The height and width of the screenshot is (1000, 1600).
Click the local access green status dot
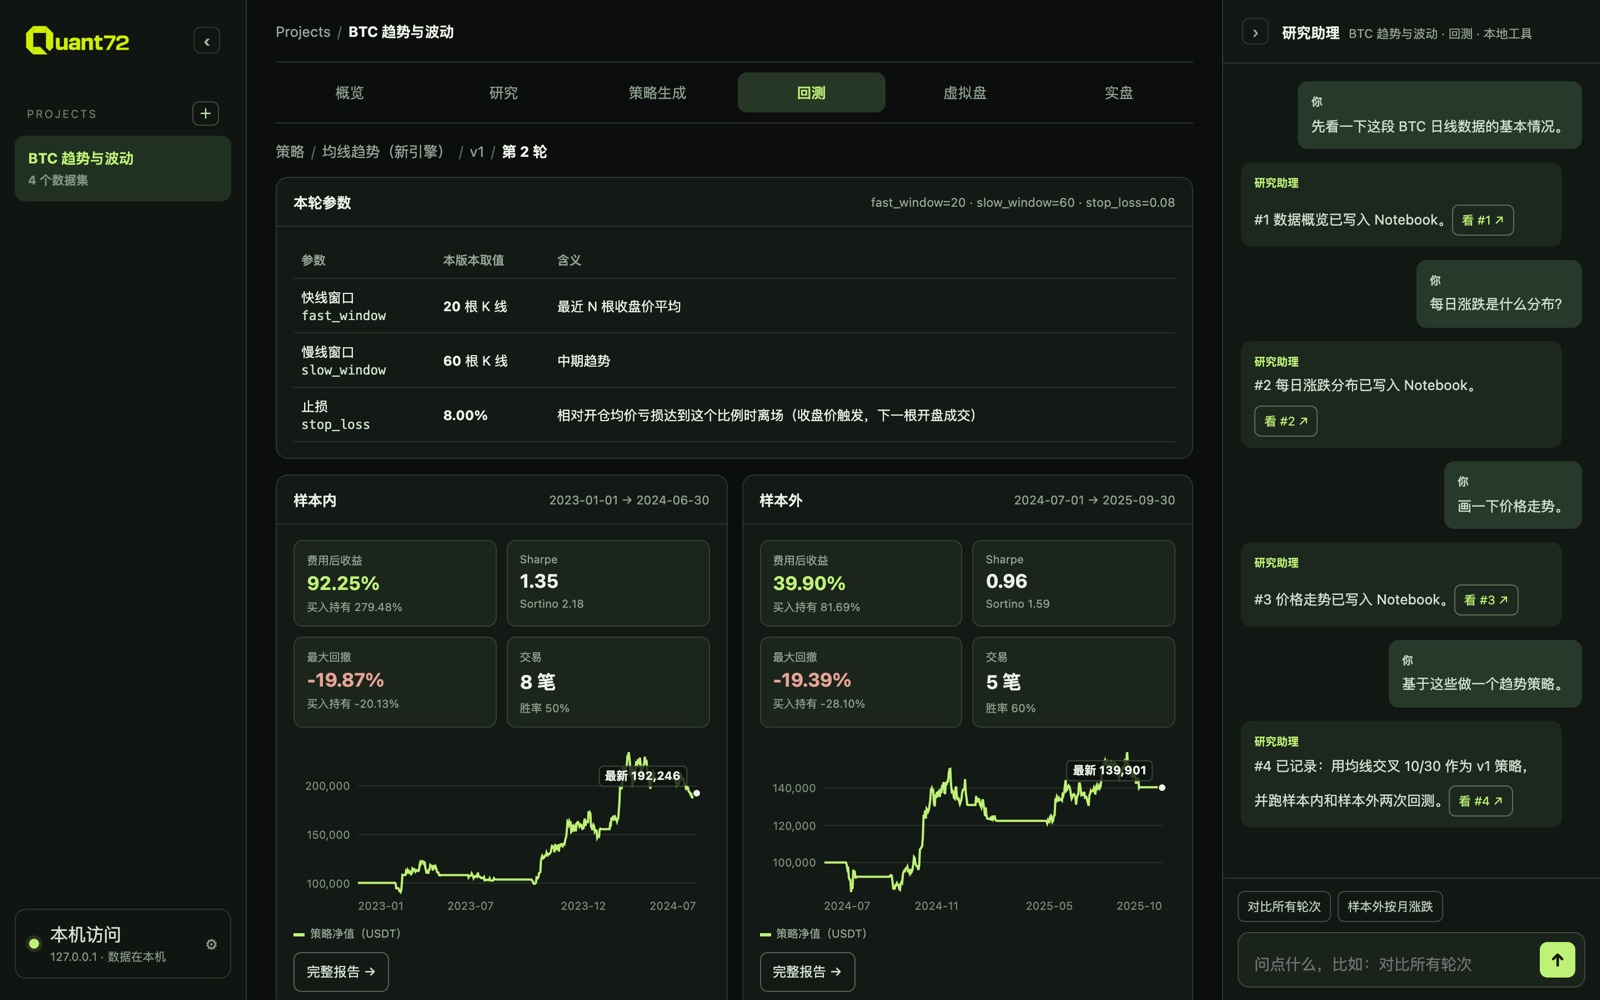click(34, 943)
